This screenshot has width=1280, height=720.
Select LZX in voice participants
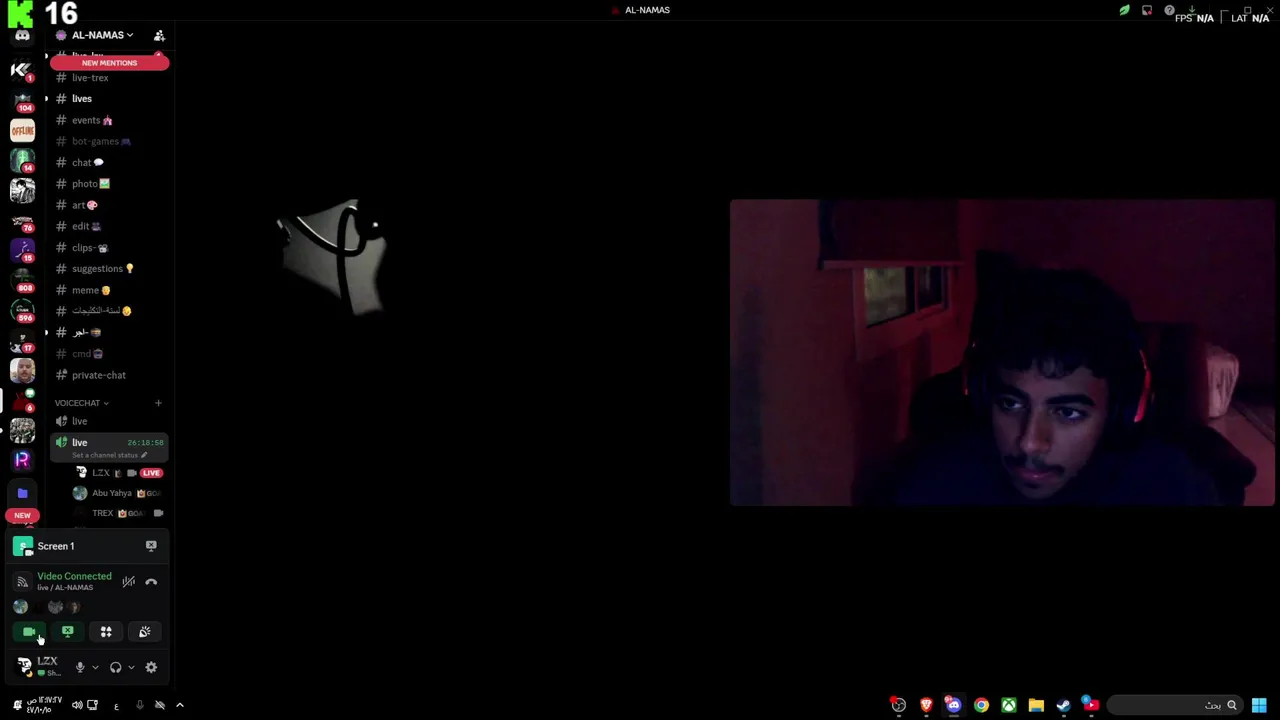click(119, 473)
